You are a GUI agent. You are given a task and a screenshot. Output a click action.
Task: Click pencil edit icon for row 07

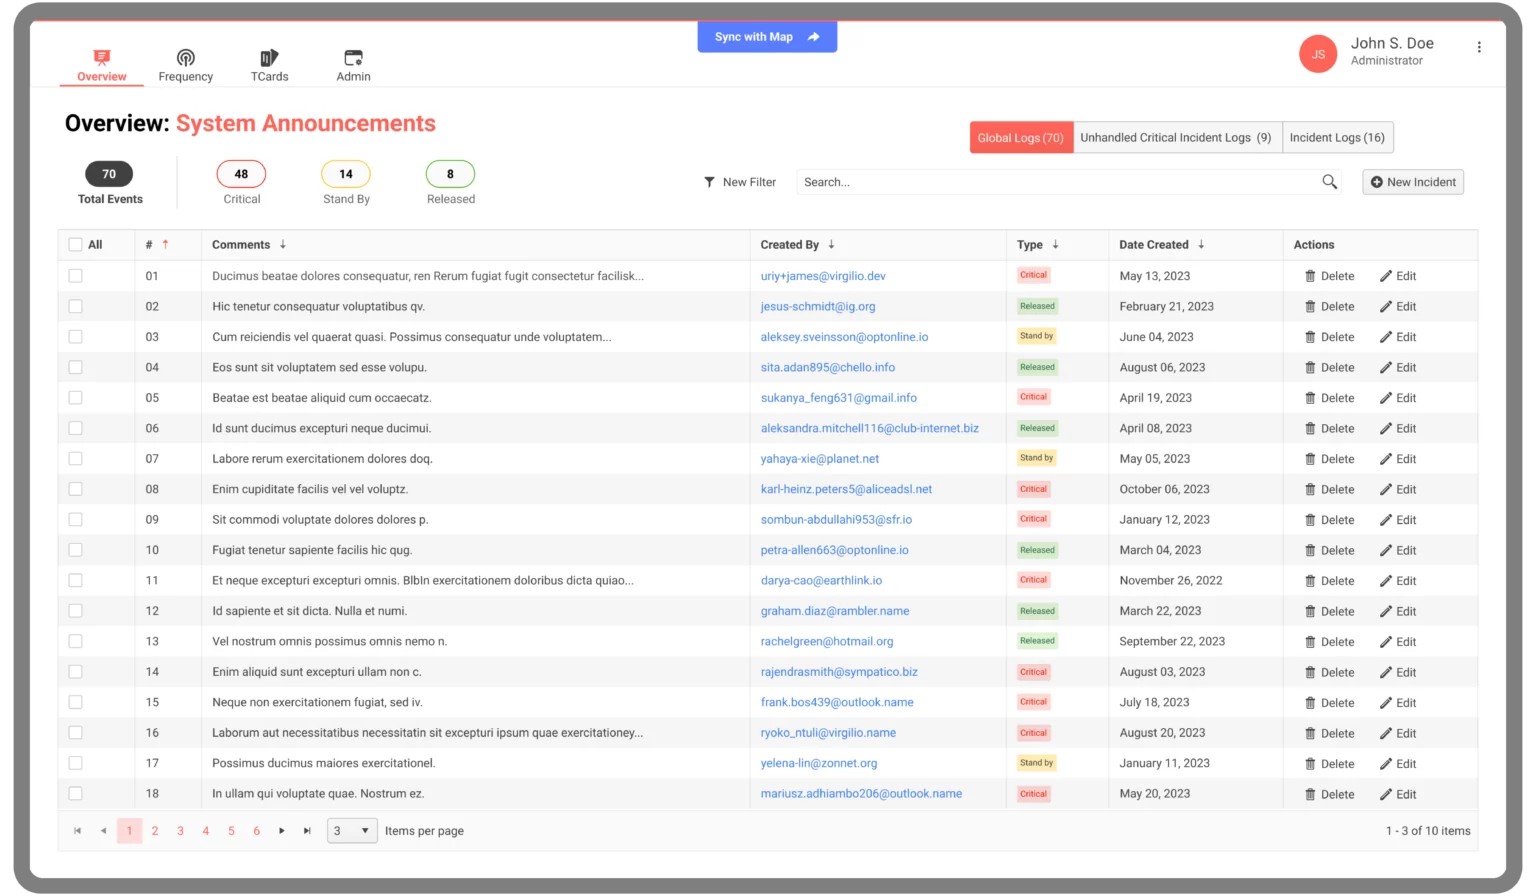(x=1386, y=459)
